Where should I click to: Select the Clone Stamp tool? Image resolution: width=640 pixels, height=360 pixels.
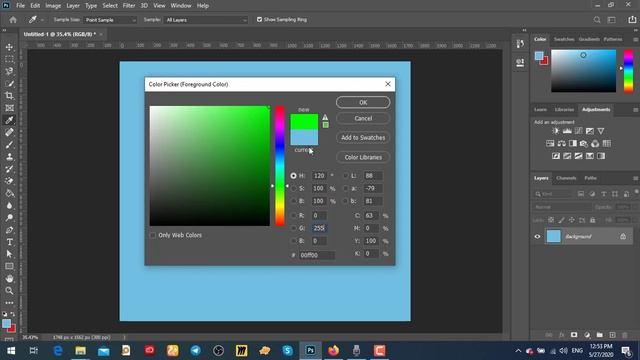click(x=9, y=157)
